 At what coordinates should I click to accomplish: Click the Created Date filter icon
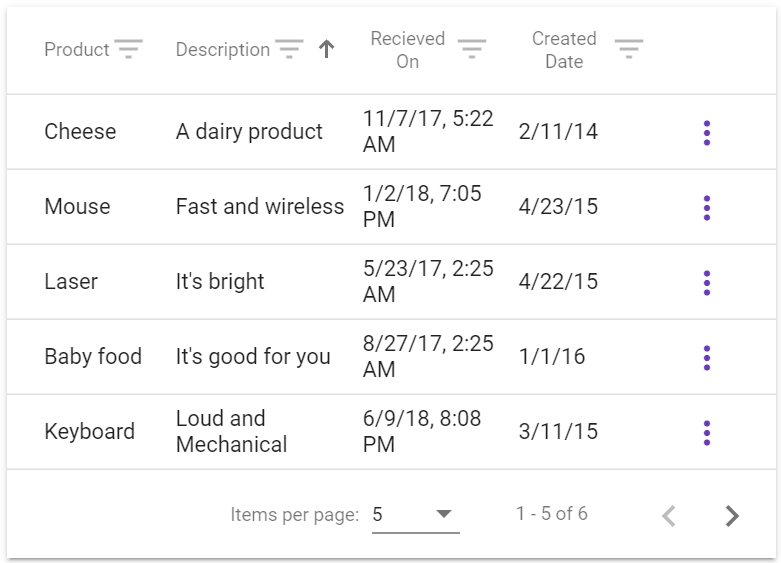[x=628, y=49]
